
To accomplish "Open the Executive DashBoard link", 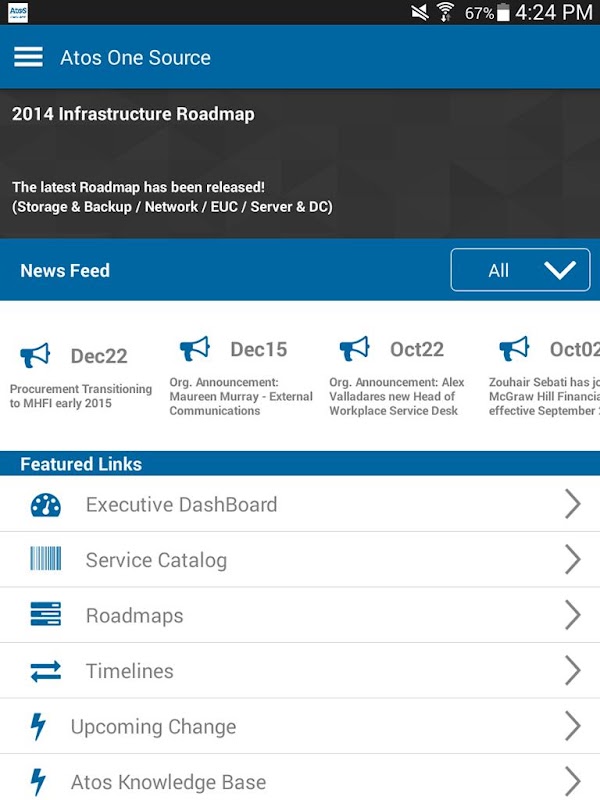I will (x=300, y=504).
